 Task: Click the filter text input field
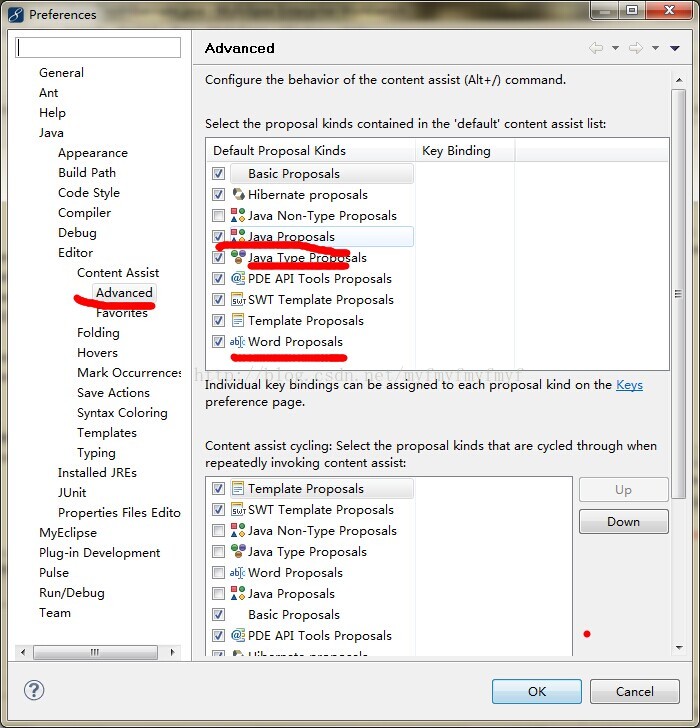click(98, 47)
